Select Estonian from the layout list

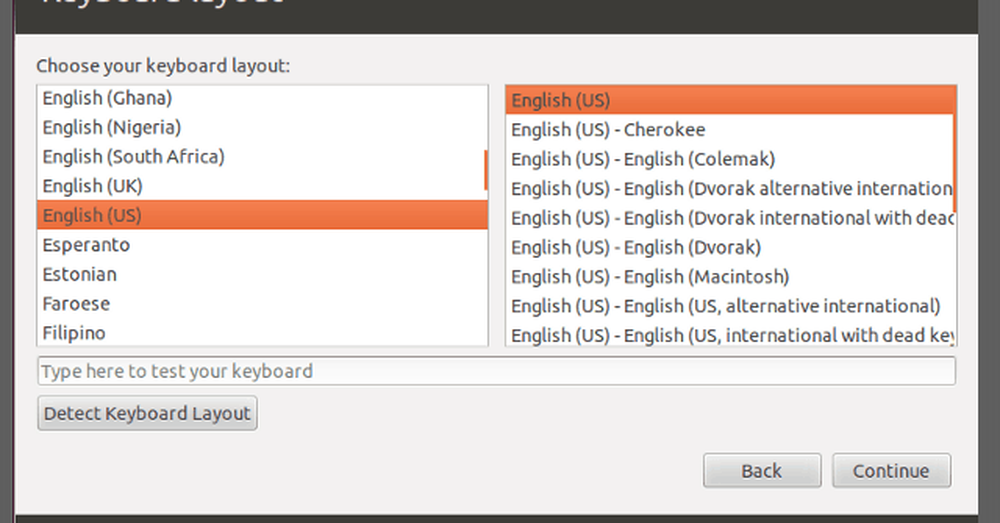point(80,274)
